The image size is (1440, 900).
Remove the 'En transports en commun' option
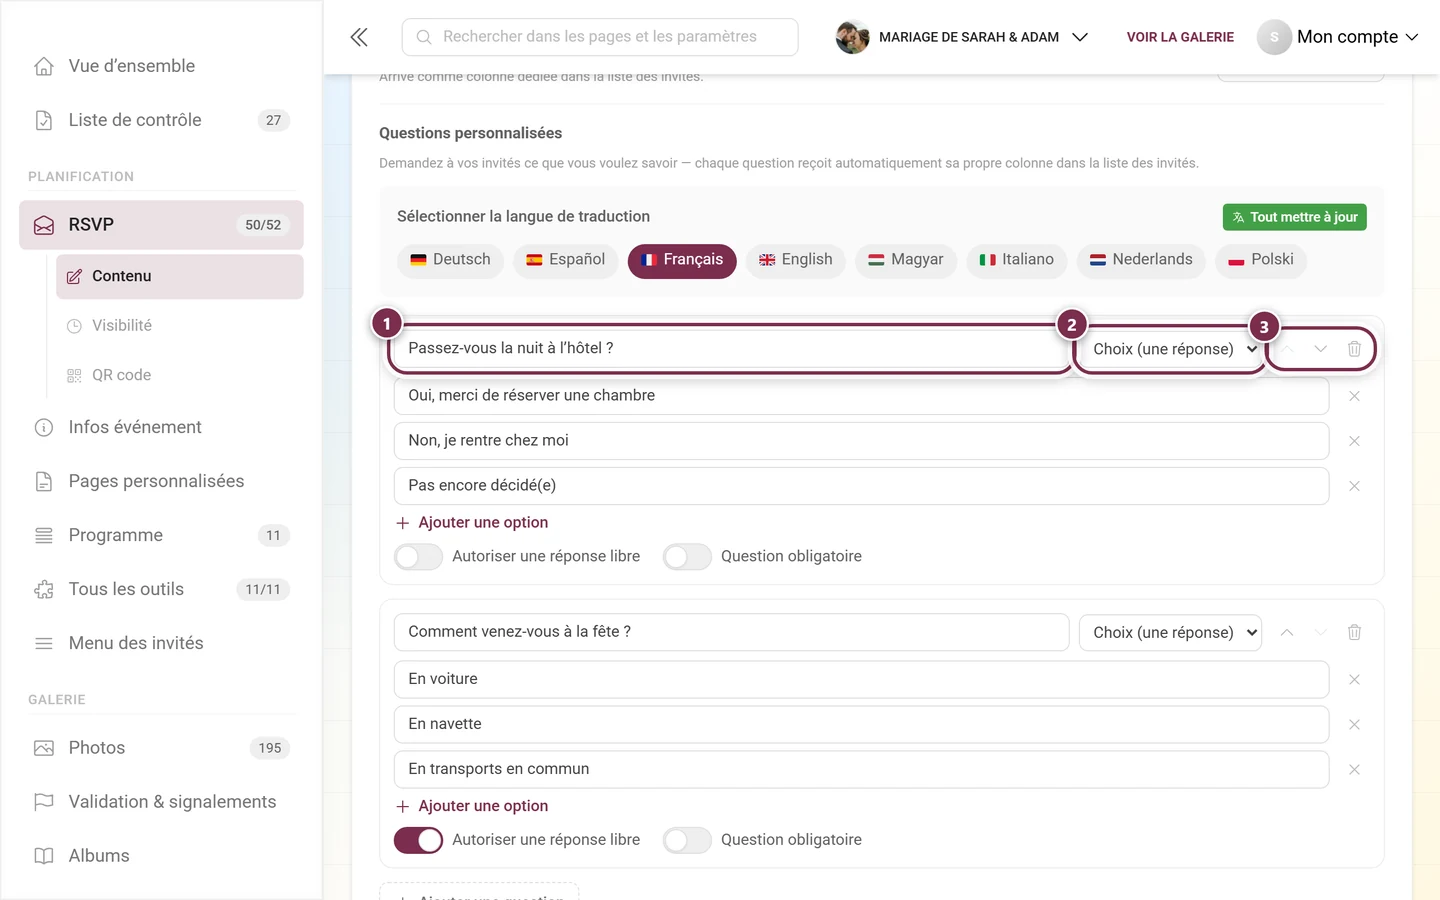coord(1354,770)
